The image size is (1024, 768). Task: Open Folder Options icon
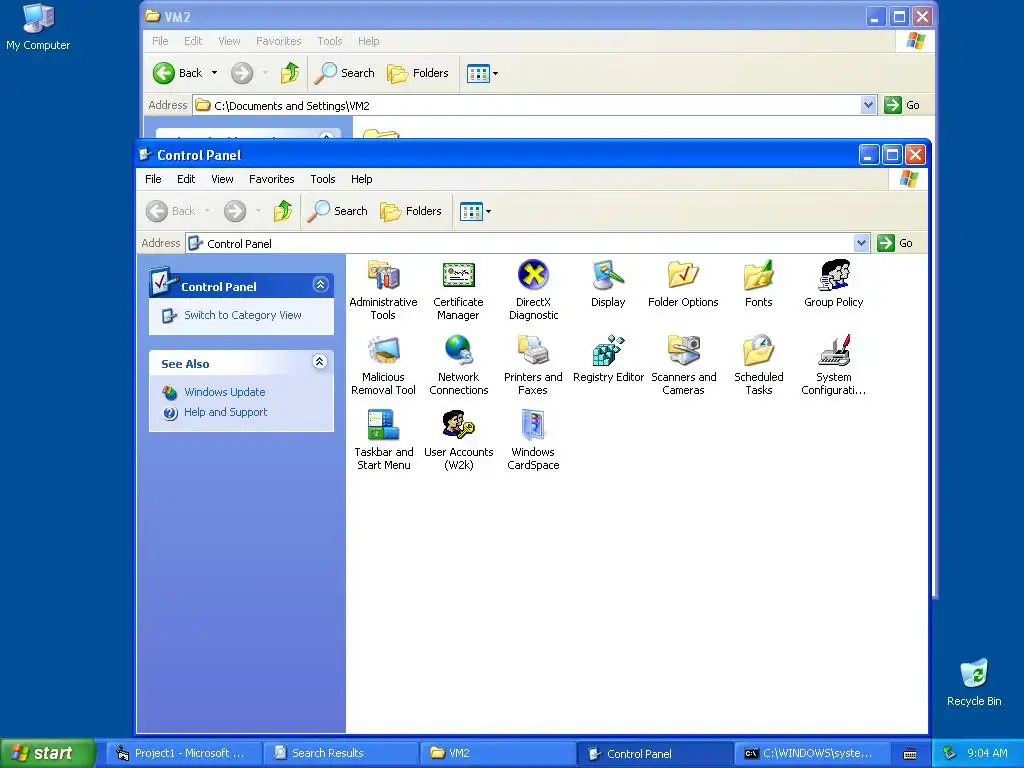click(683, 284)
